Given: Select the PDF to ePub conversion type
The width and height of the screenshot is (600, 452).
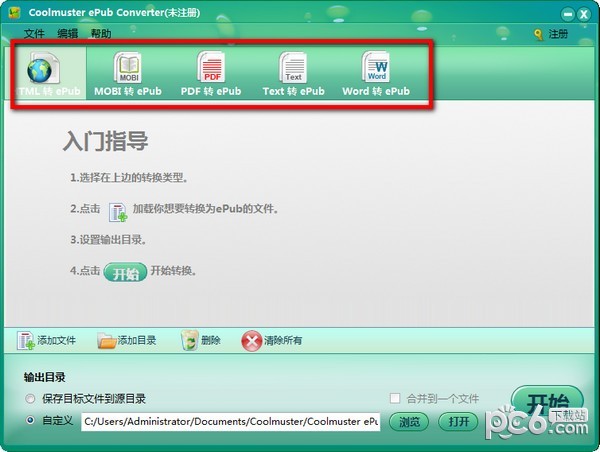Looking at the screenshot, I should 211,74.
